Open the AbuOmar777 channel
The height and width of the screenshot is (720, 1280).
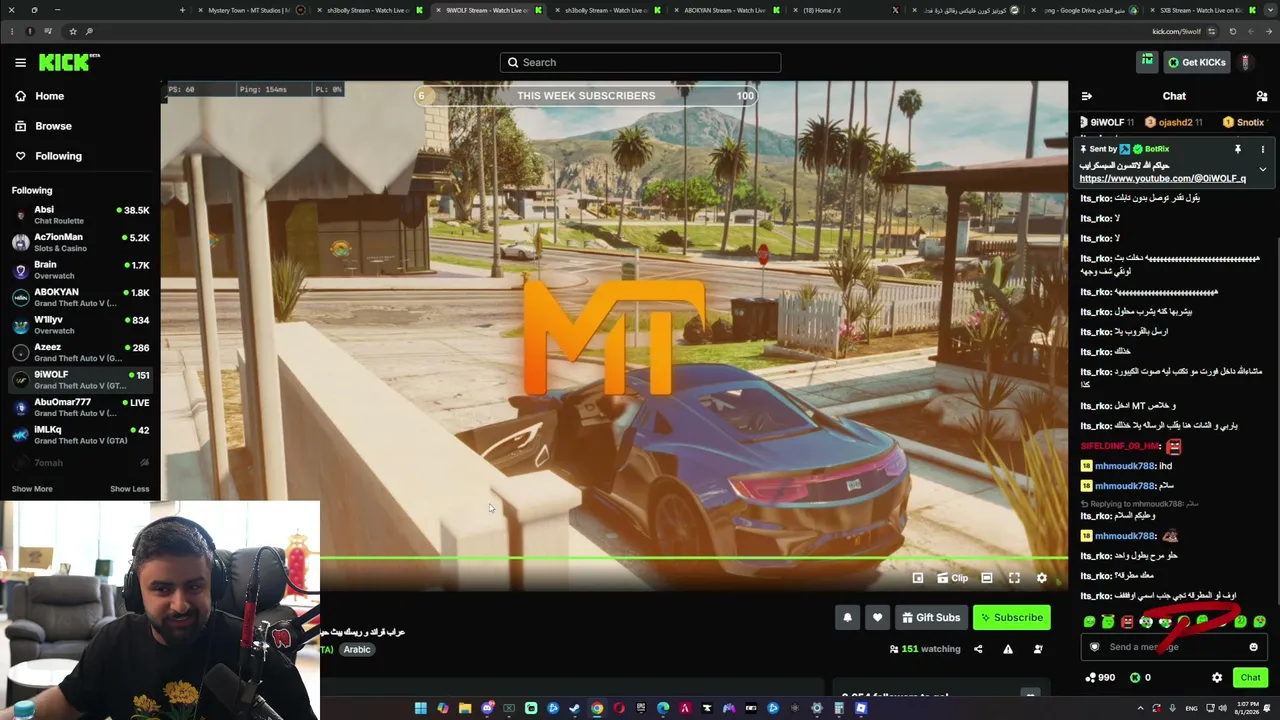pos(80,407)
